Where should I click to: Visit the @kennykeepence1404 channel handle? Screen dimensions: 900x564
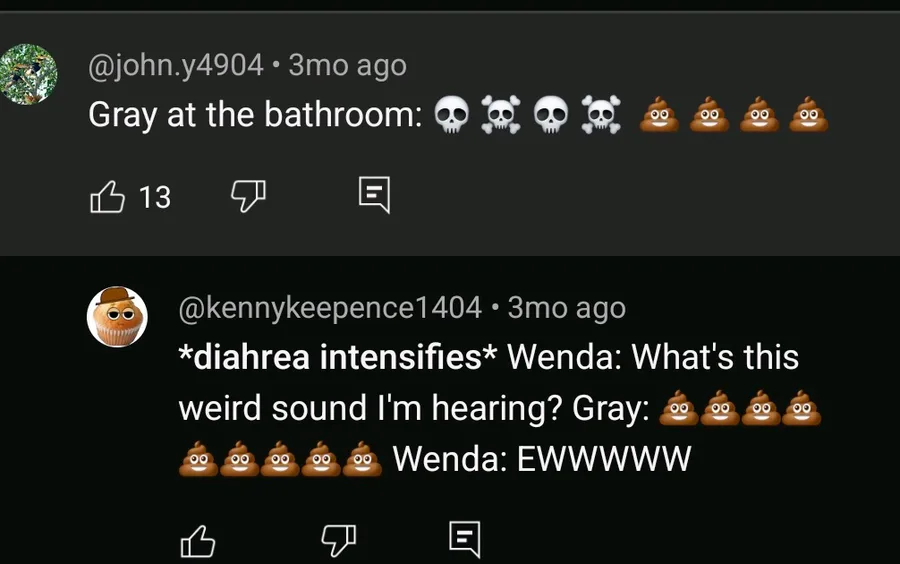pos(330,308)
